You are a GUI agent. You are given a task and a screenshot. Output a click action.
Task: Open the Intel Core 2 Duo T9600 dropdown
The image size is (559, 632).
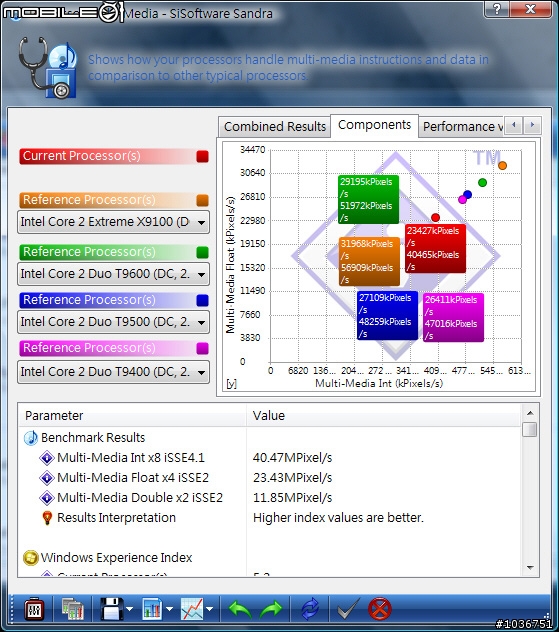[x=113, y=274]
